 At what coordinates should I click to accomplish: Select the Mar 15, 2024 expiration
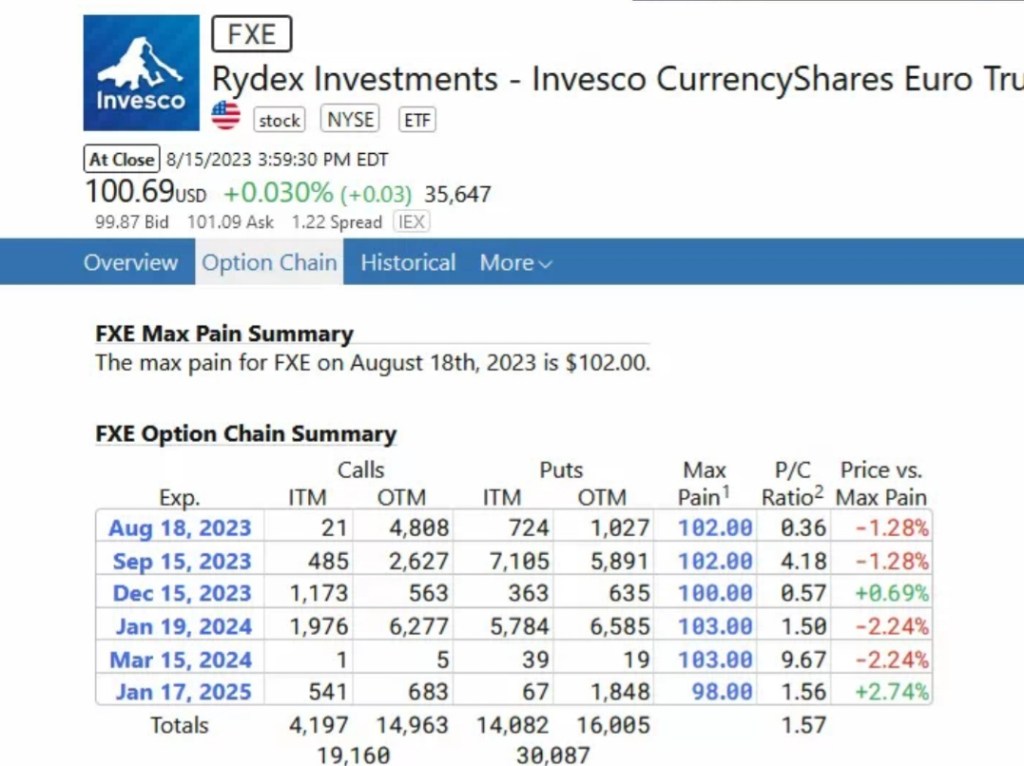tap(180, 660)
